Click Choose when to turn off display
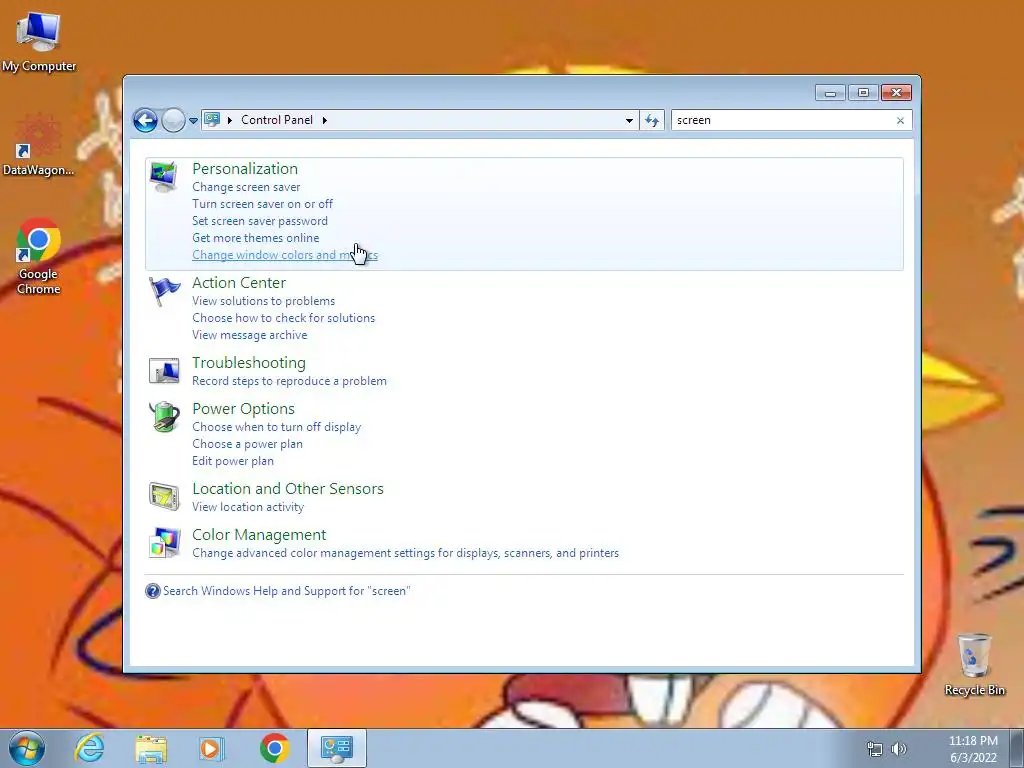The image size is (1024, 768). [276, 427]
